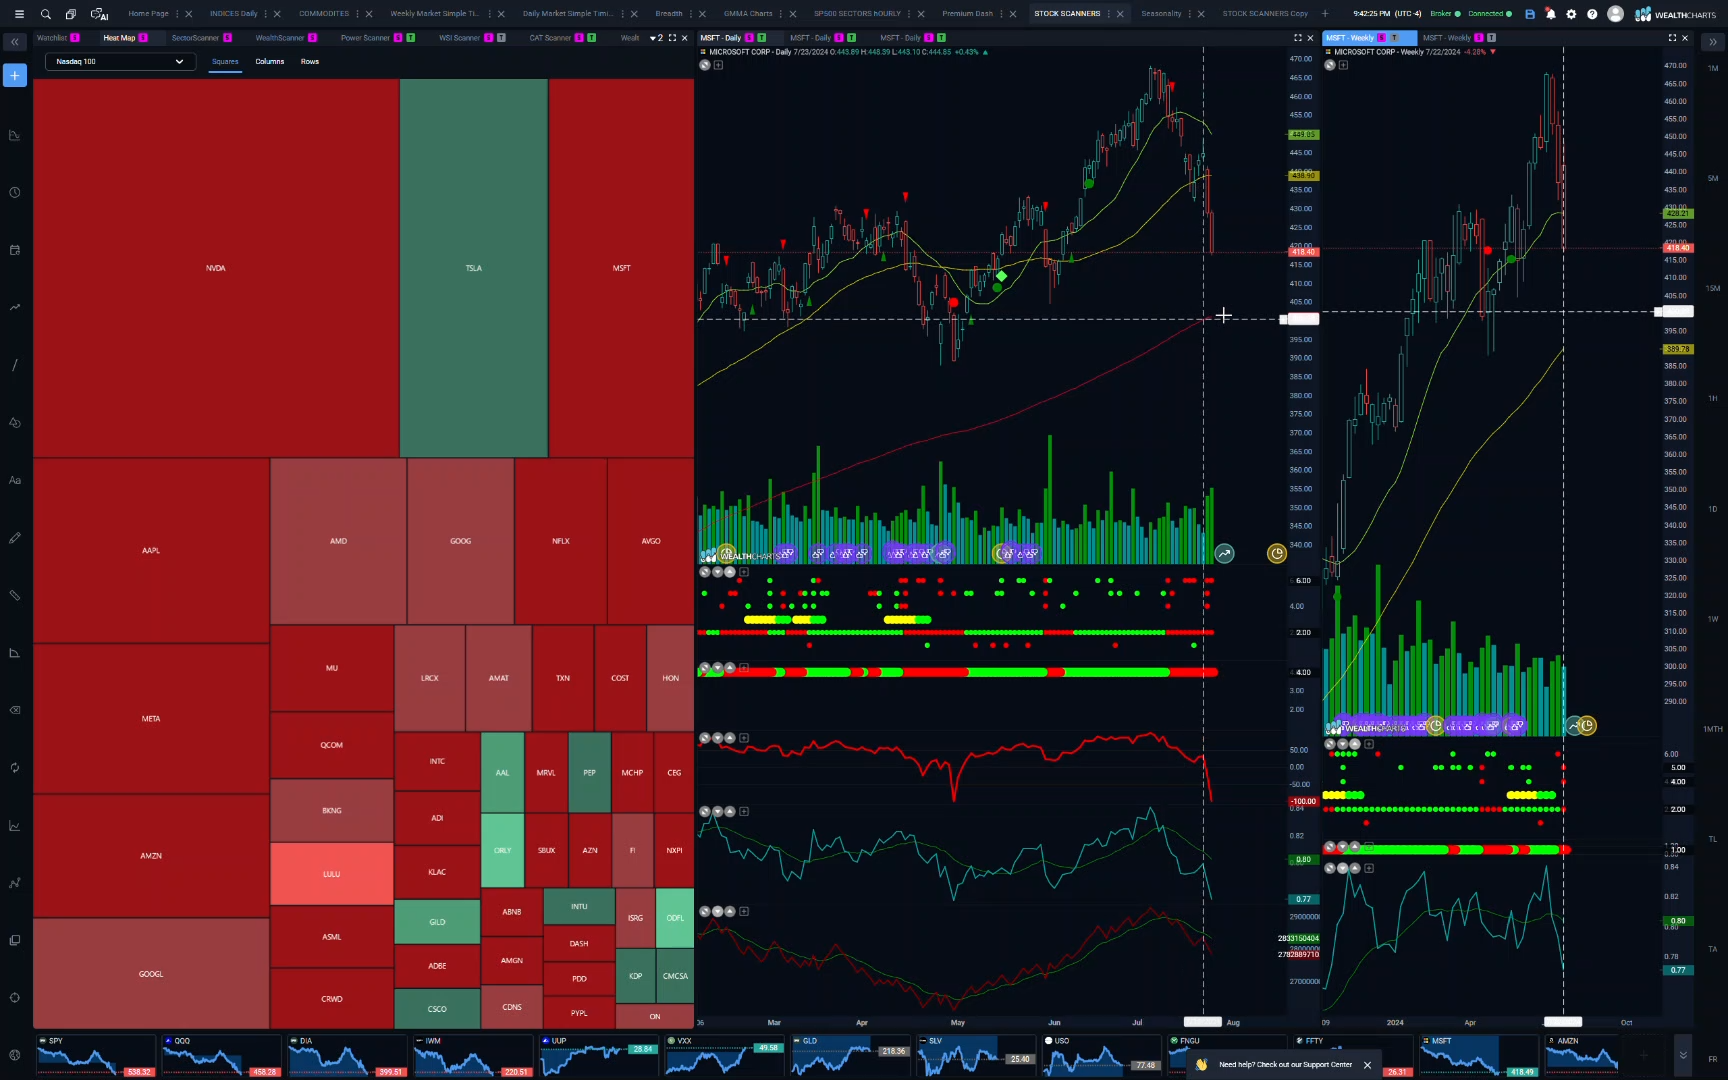The width and height of the screenshot is (1728, 1080).
Task: Collapse left panel with double chevron
Action: pyautogui.click(x=15, y=42)
